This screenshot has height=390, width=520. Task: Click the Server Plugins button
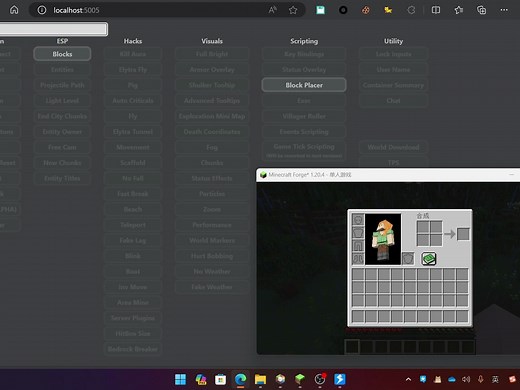pyautogui.click(x=133, y=318)
